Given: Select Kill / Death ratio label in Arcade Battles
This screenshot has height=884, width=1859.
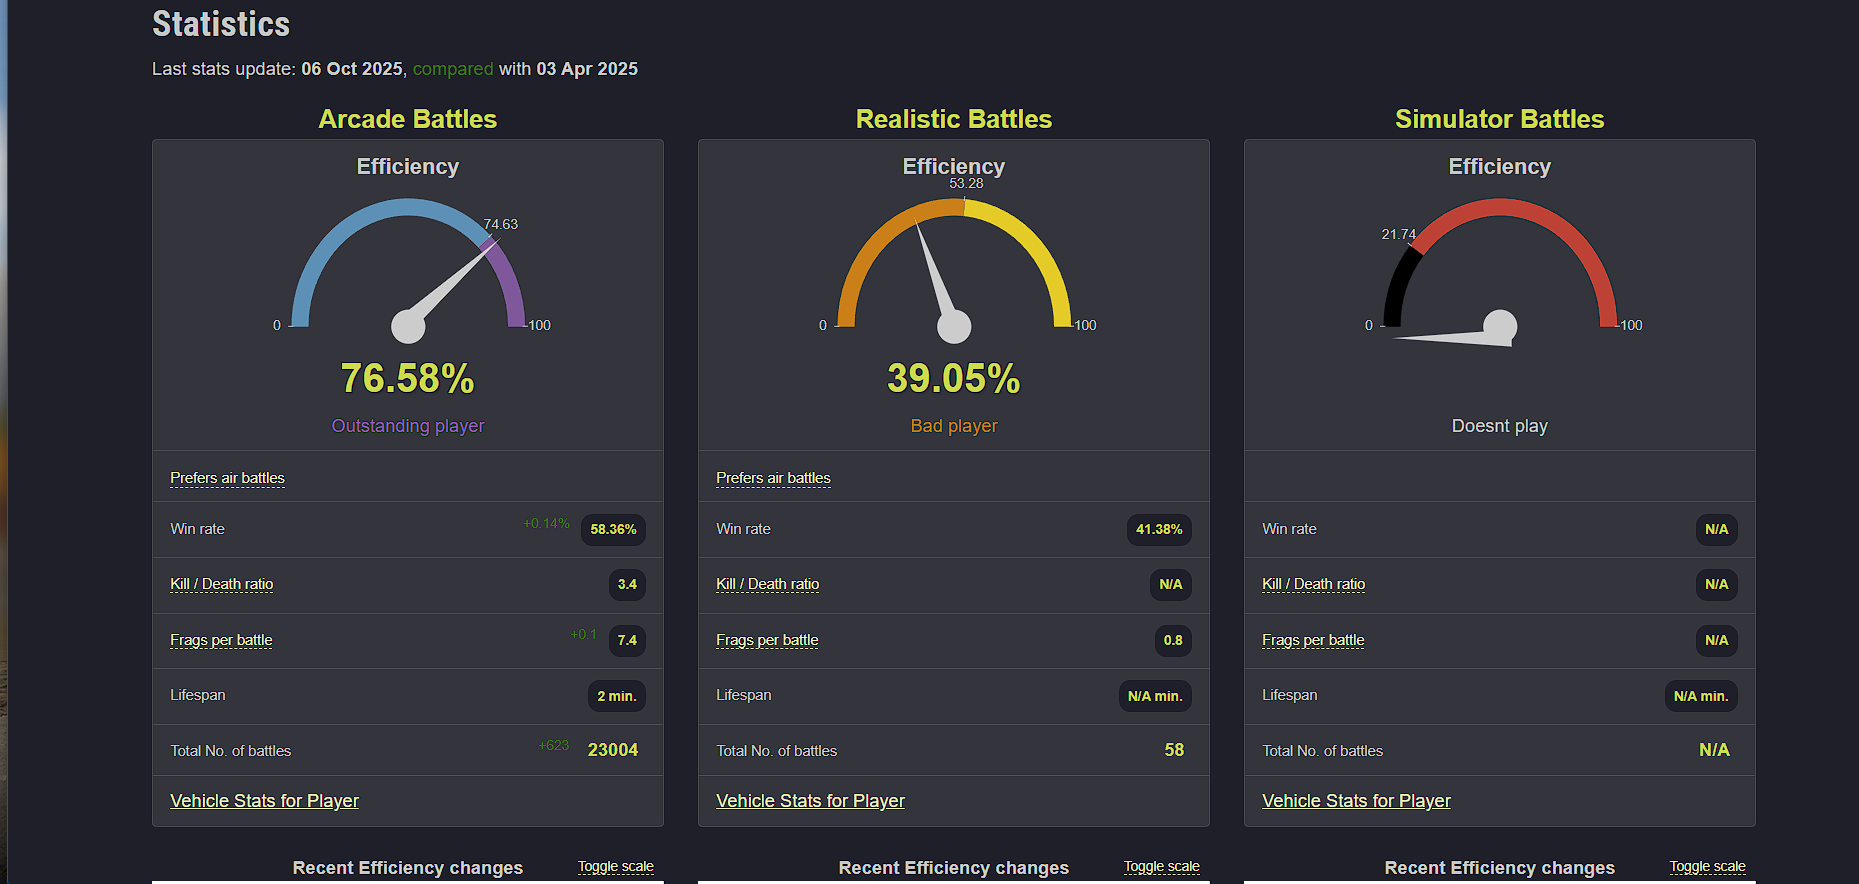Looking at the screenshot, I should coord(221,584).
